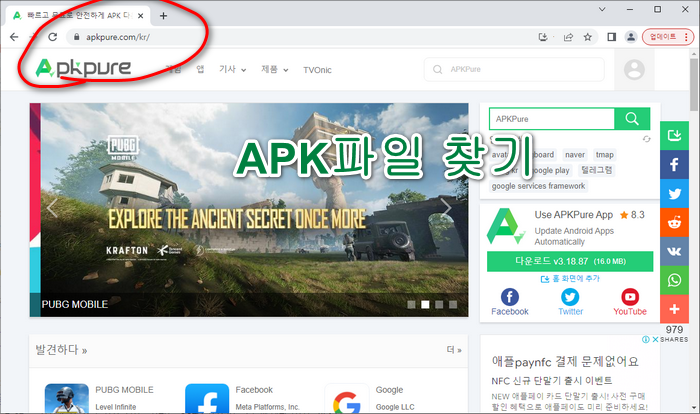Open the 애플paynfc ad headline
Viewport: 700px width, 414px height.
[x=565, y=361]
